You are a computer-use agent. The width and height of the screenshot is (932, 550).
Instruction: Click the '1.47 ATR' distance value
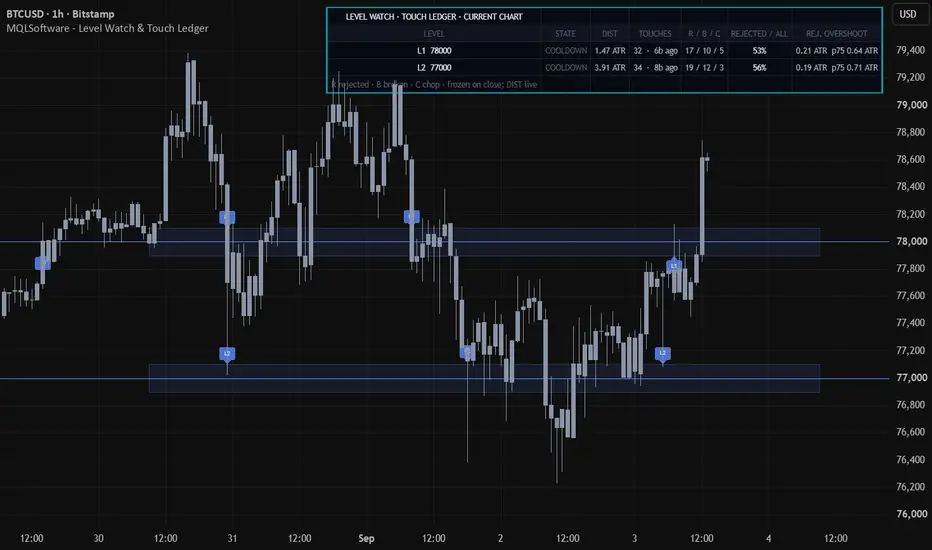[x=610, y=51]
